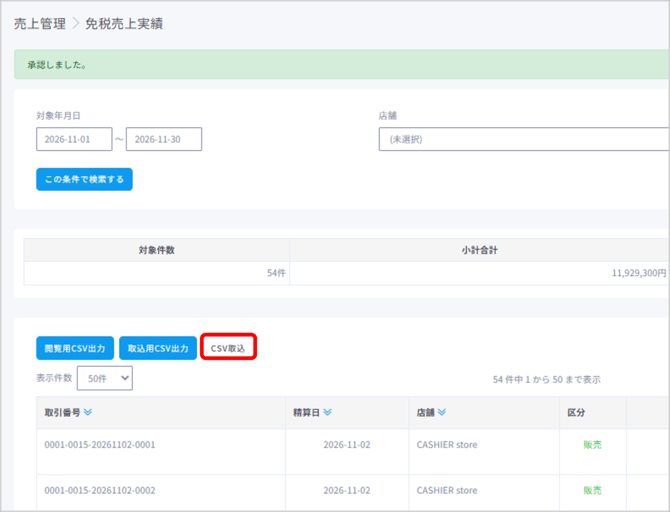Sort by 店舗 column arrow icon
The height and width of the screenshot is (512, 670).
point(442,412)
